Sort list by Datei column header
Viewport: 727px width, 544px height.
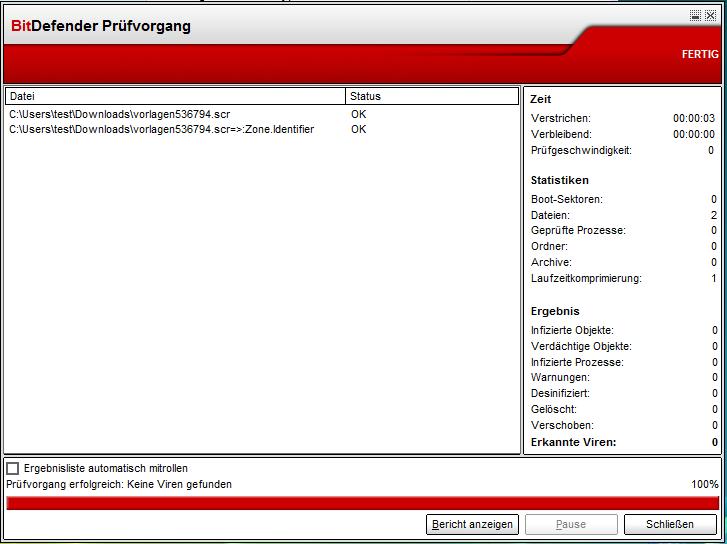coord(175,96)
